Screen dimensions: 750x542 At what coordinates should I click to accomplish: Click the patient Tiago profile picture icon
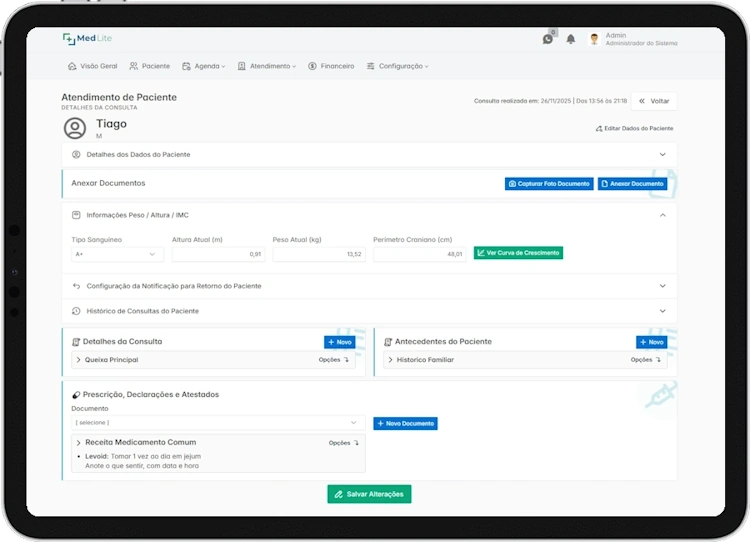tap(75, 128)
